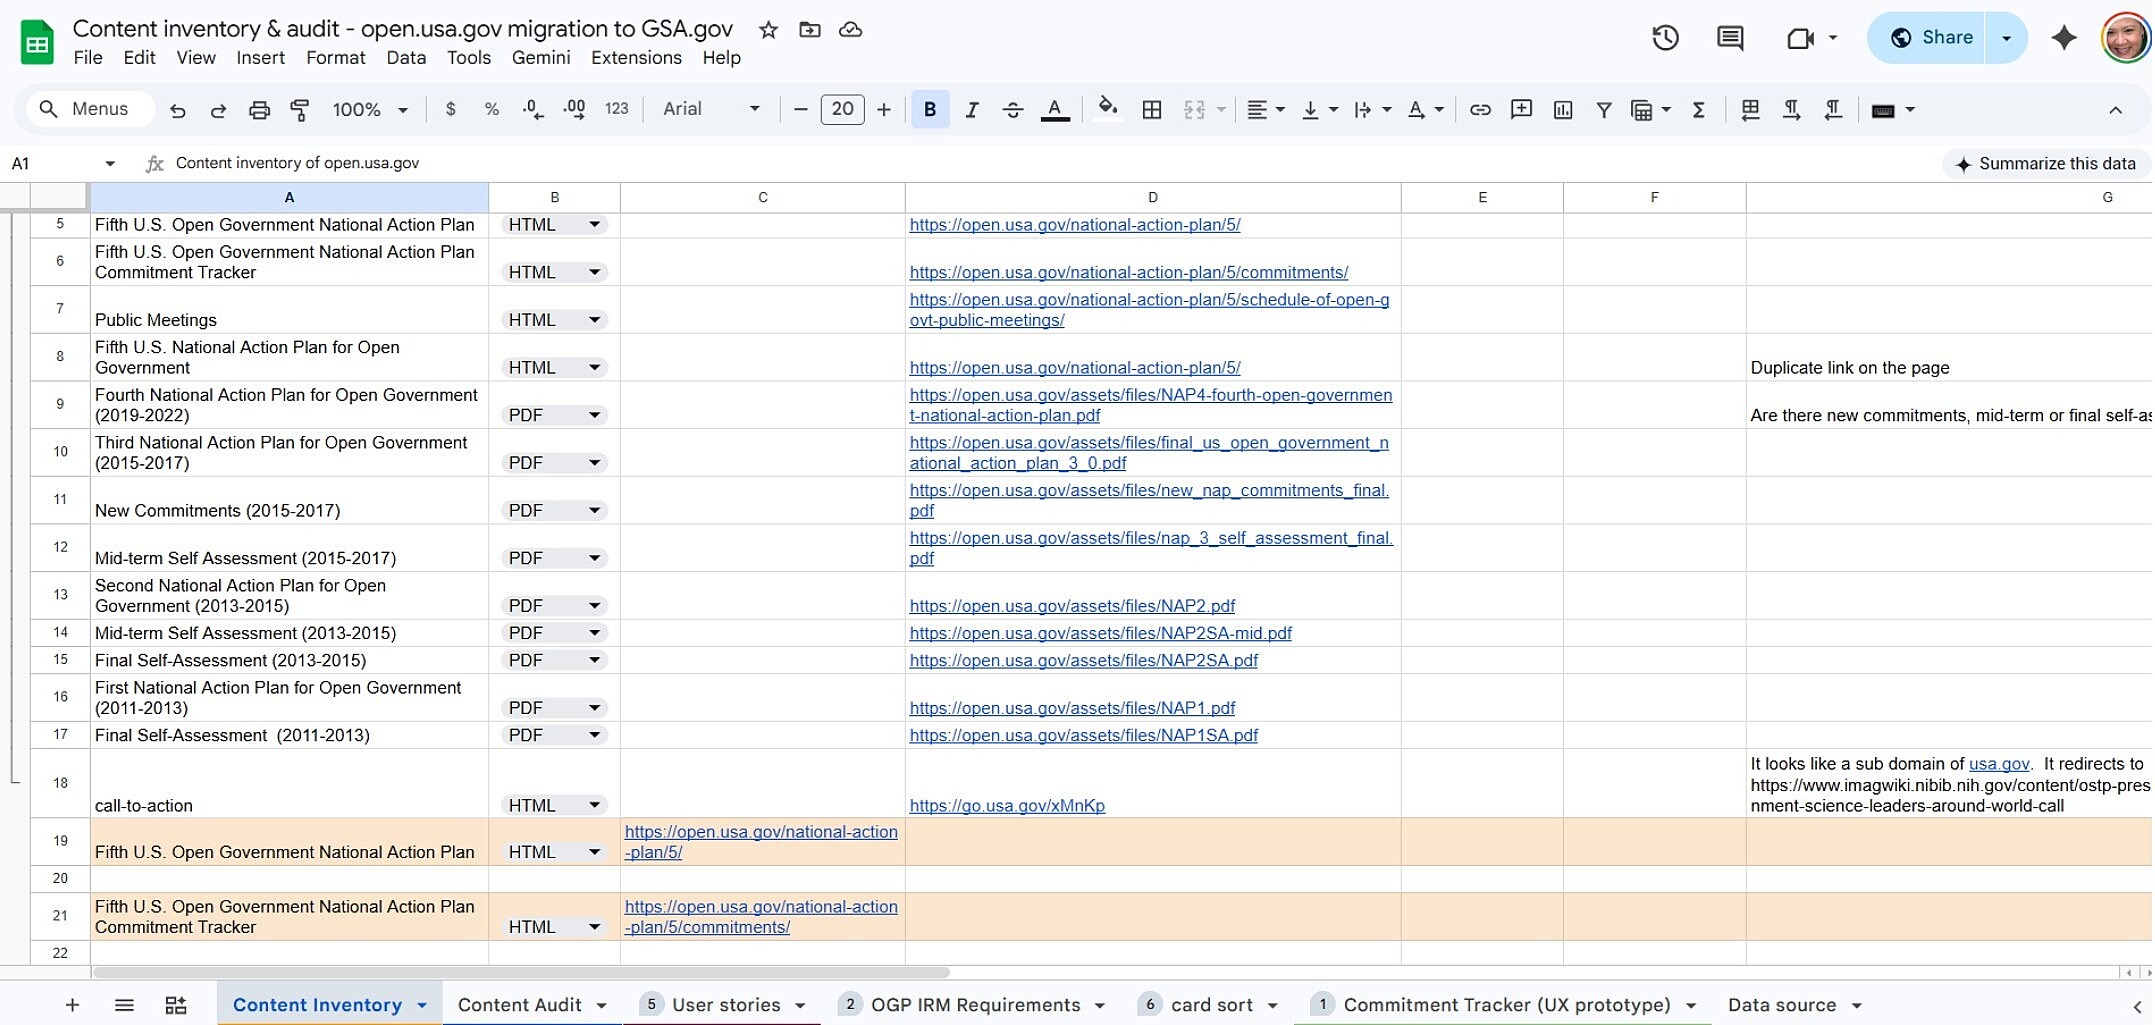Select the cell "Public Meetings"
Viewport: 2155px width, 1025px height.
[x=289, y=310]
